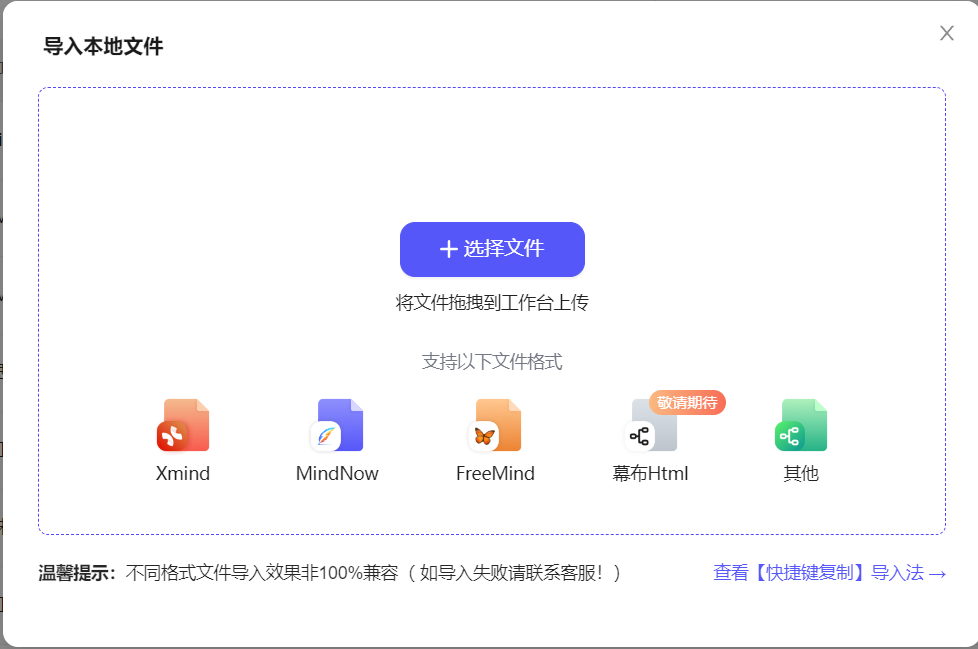Click the 支持以下文件格式 label
The height and width of the screenshot is (649, 978).
pyautogui.click(x=492, y=361)
